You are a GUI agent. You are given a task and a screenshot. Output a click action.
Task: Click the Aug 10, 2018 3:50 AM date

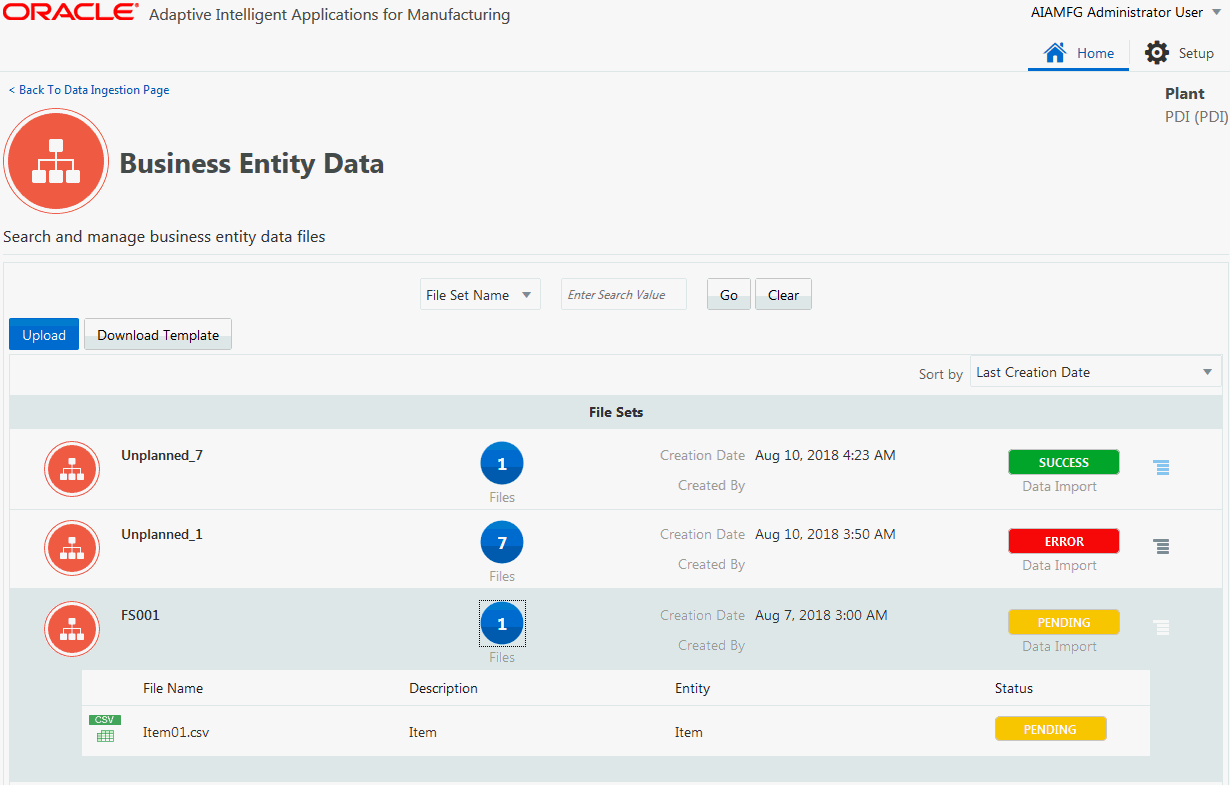pyautogui.click(x=825, y=534)
